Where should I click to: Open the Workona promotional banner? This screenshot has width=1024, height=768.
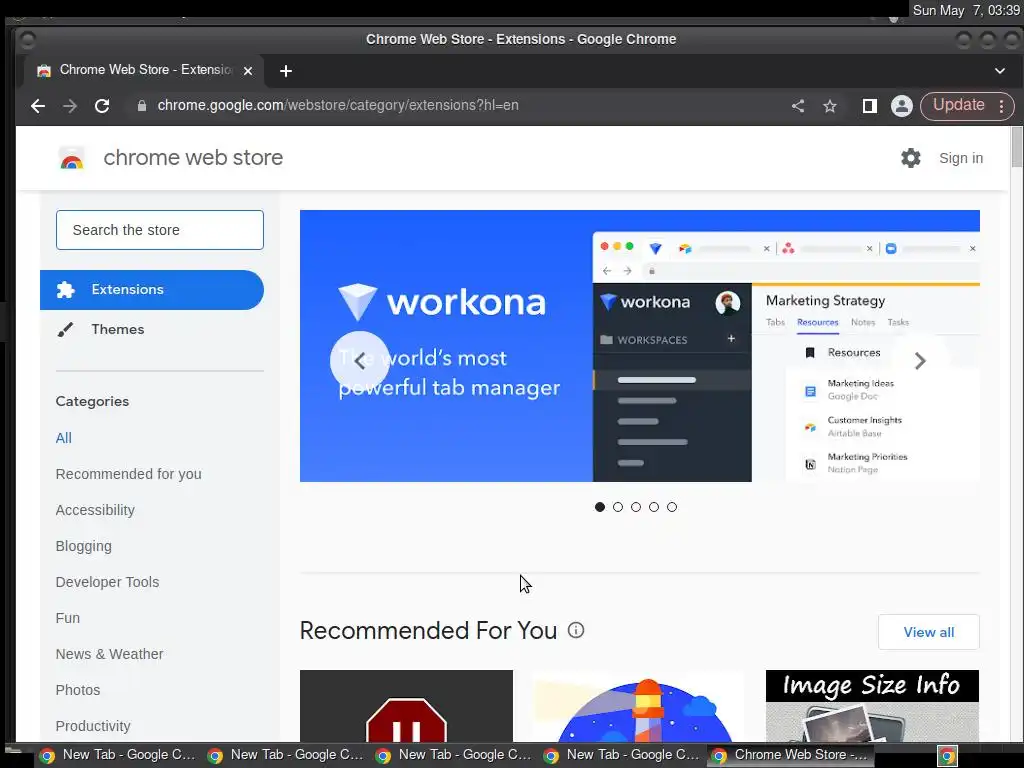[x=640, y=346]
